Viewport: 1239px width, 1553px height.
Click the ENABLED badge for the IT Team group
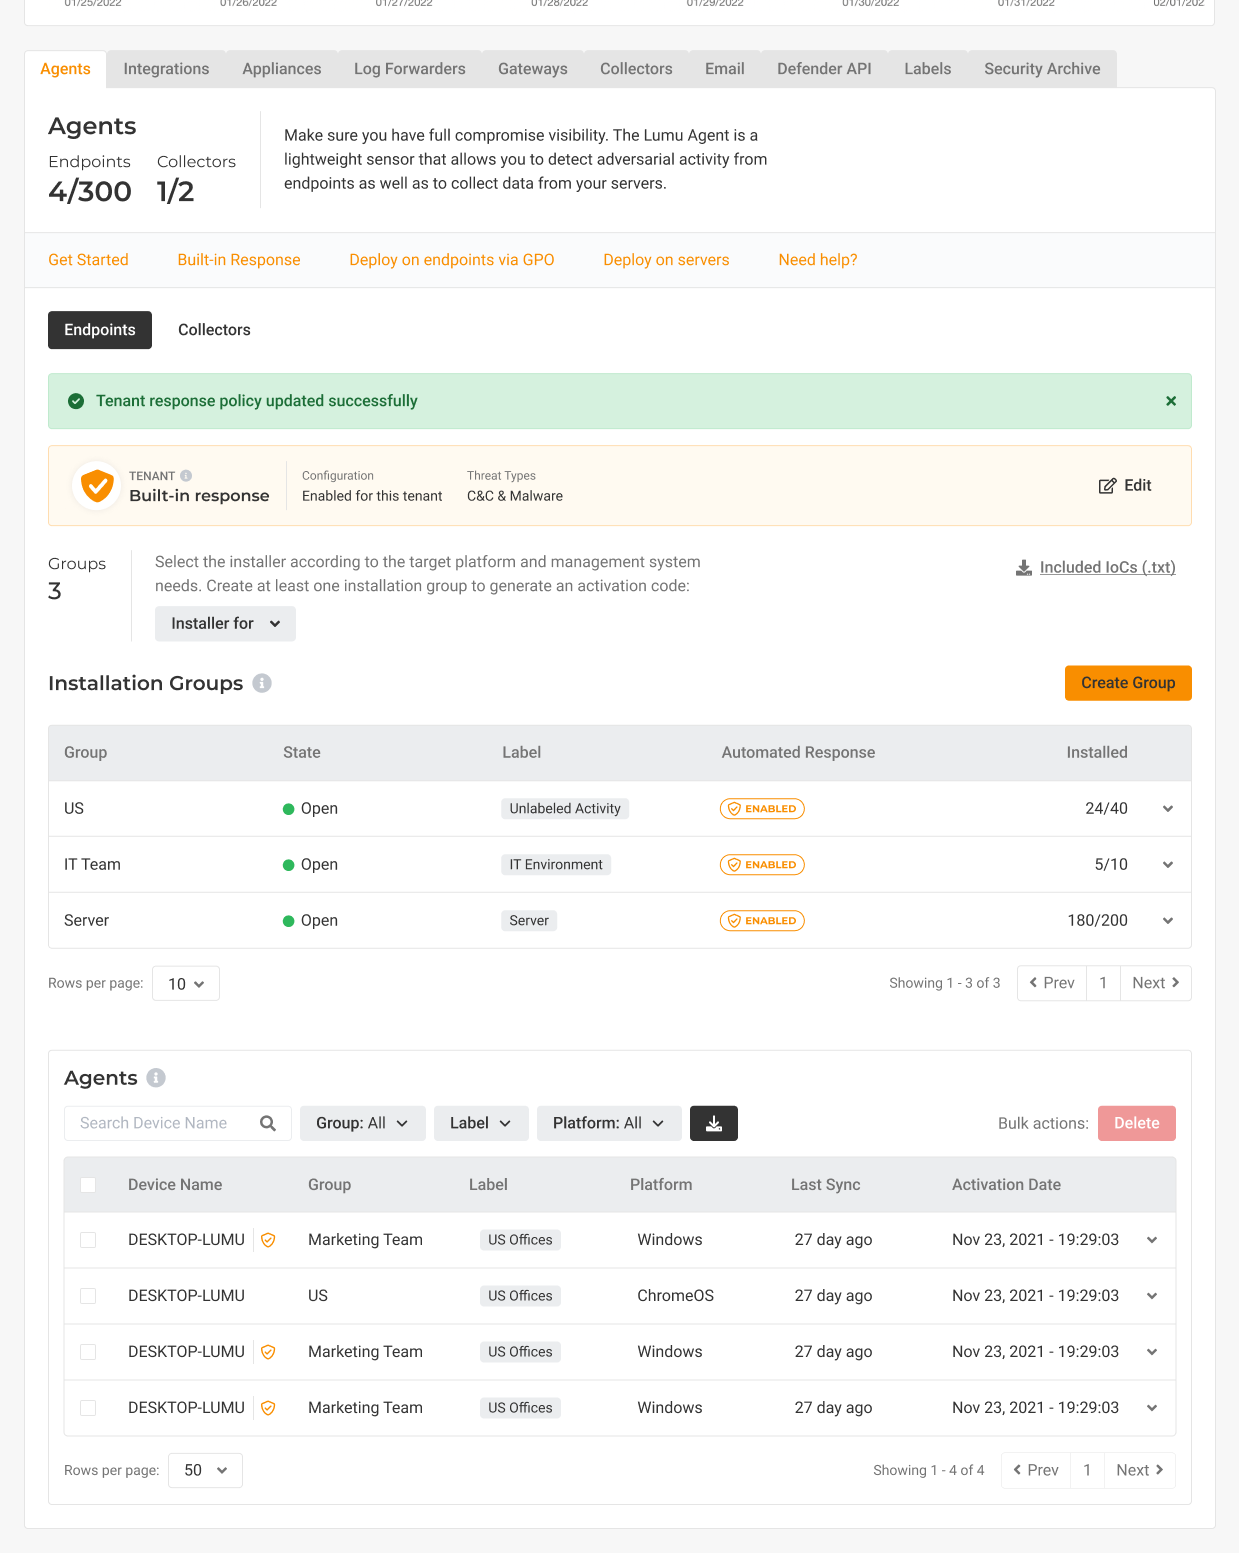point(762,865)
